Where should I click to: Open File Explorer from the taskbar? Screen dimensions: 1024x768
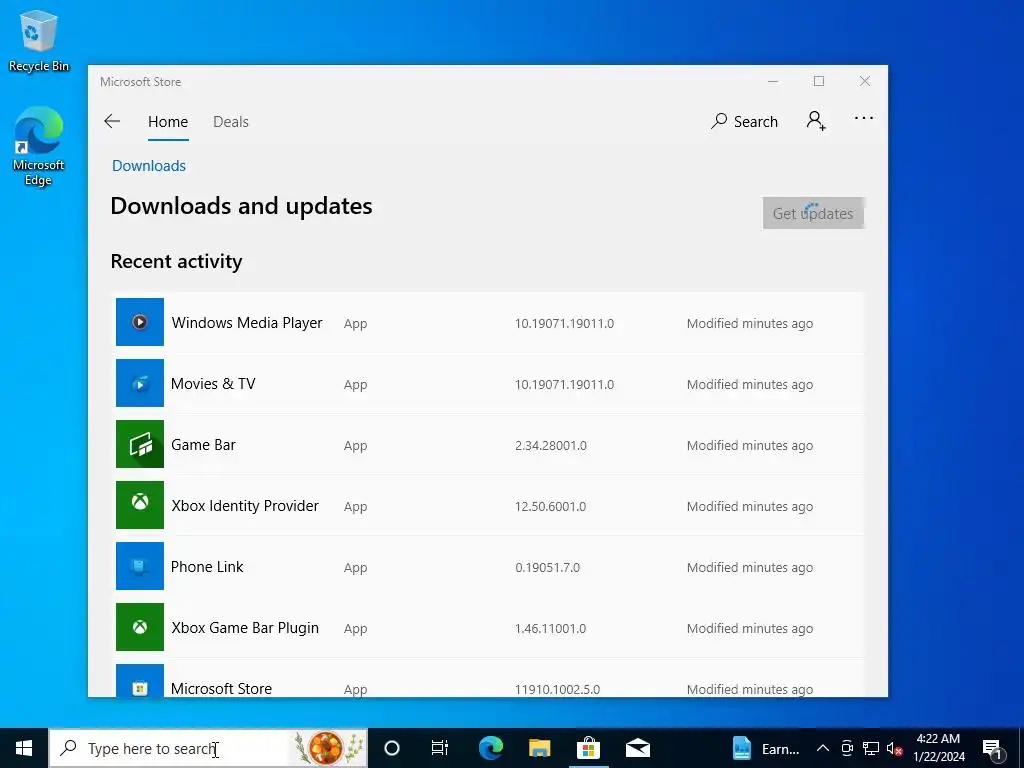pyautogui.click(x=539, y=748)
